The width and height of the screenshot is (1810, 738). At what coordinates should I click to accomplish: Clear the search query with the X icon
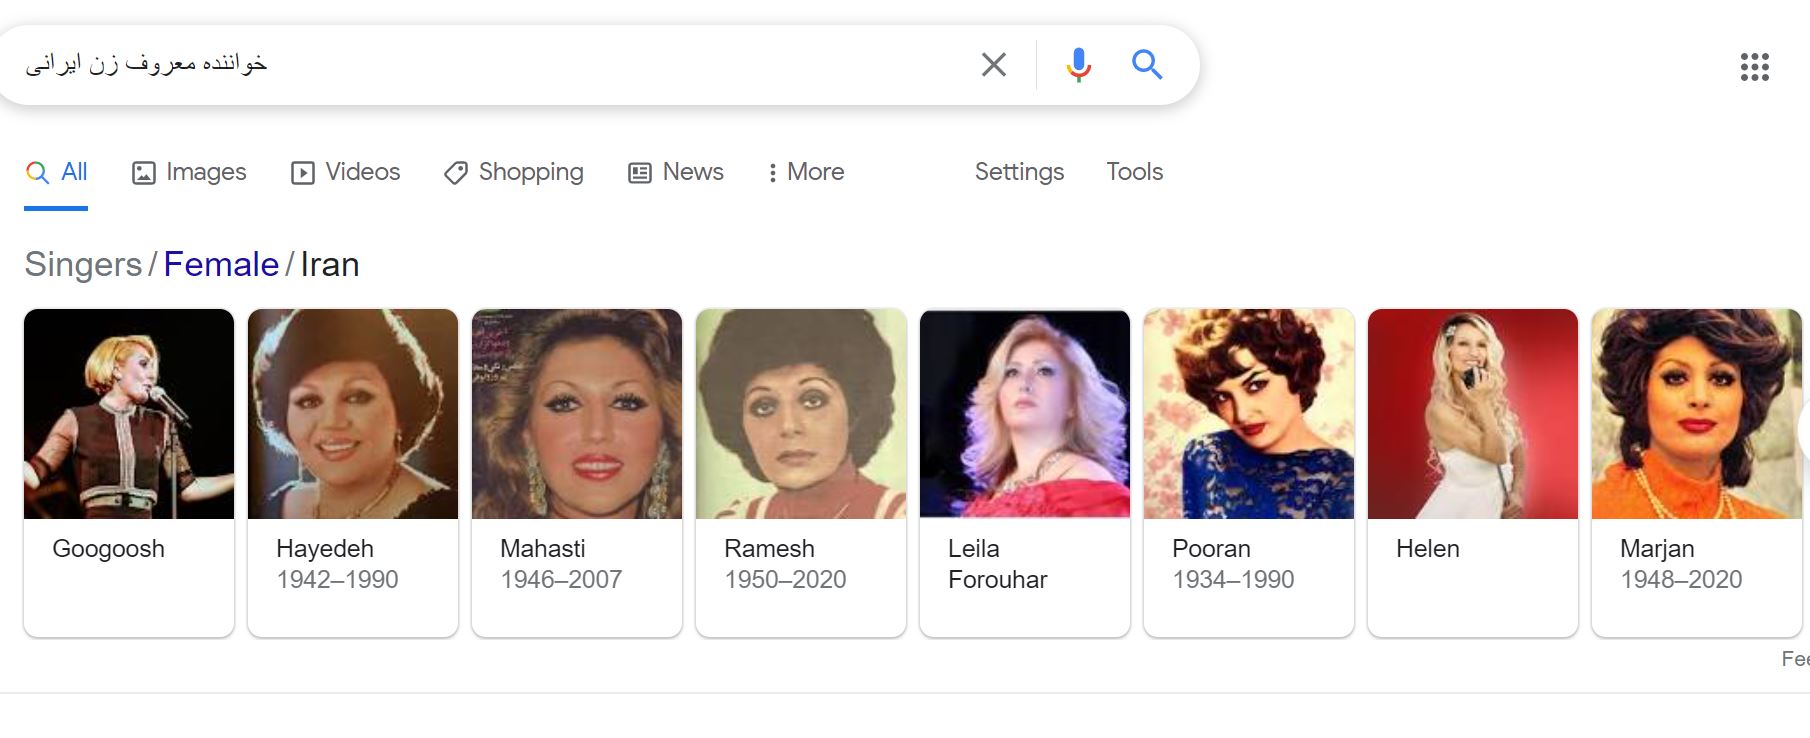(x=993, y=64)
